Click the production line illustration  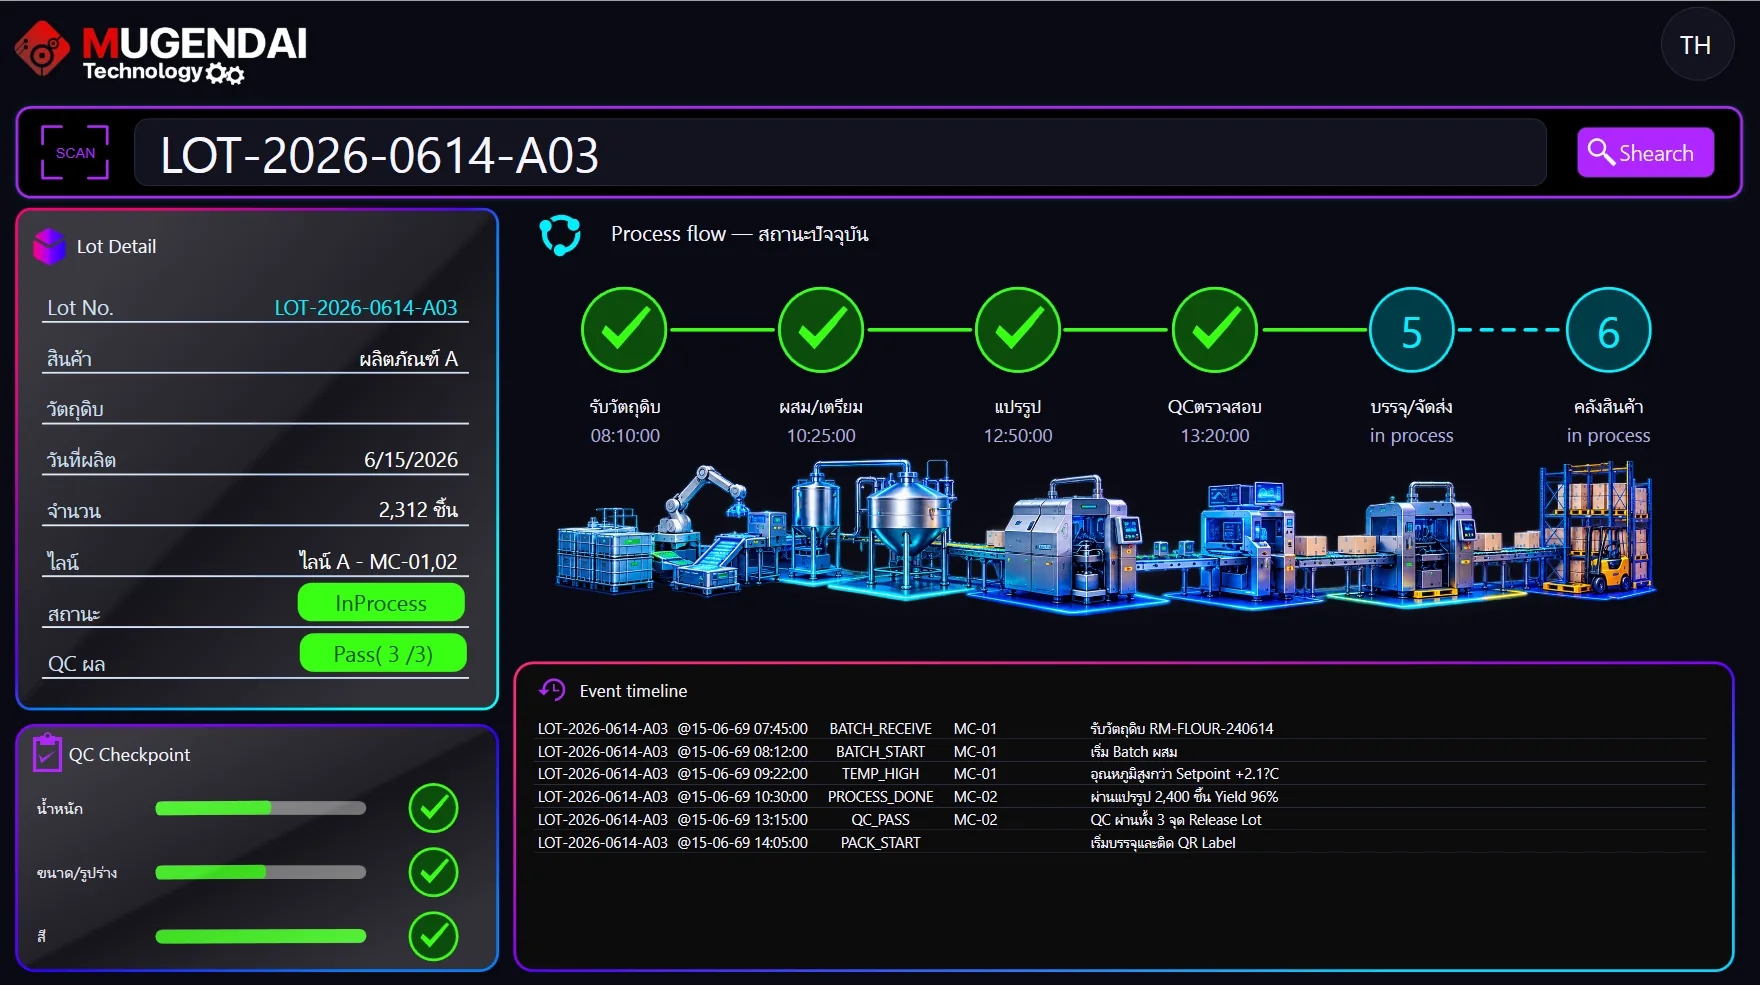1105,535
